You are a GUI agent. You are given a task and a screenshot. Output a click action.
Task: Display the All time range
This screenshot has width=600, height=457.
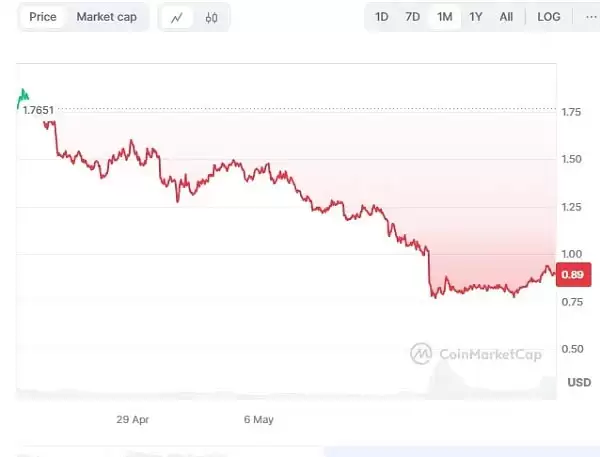tap(507, 17)
